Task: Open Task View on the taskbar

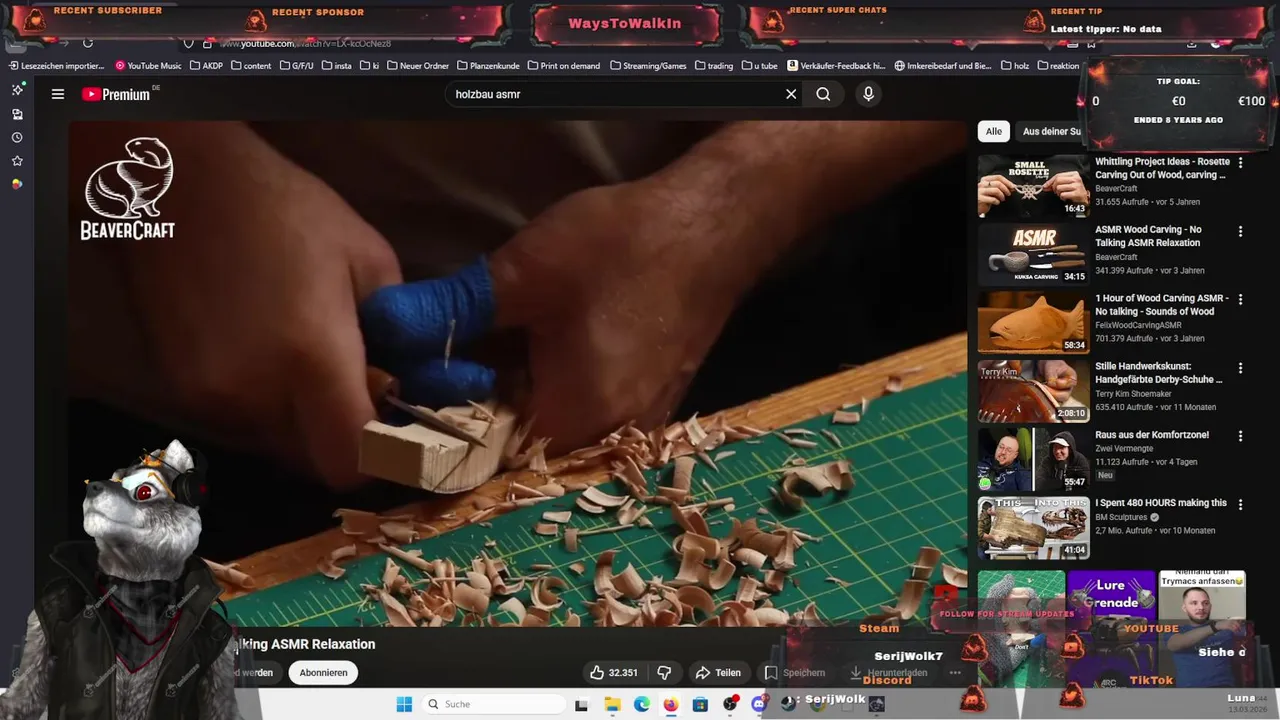Action: click(x=581, y=704)
